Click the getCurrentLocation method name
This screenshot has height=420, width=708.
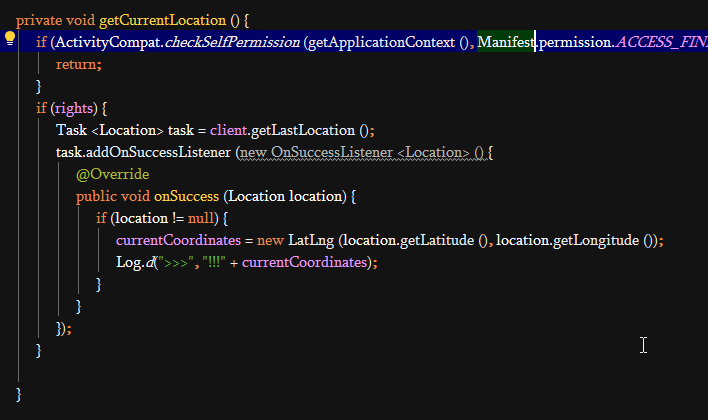pyautogui.click(x=163, y=20)
